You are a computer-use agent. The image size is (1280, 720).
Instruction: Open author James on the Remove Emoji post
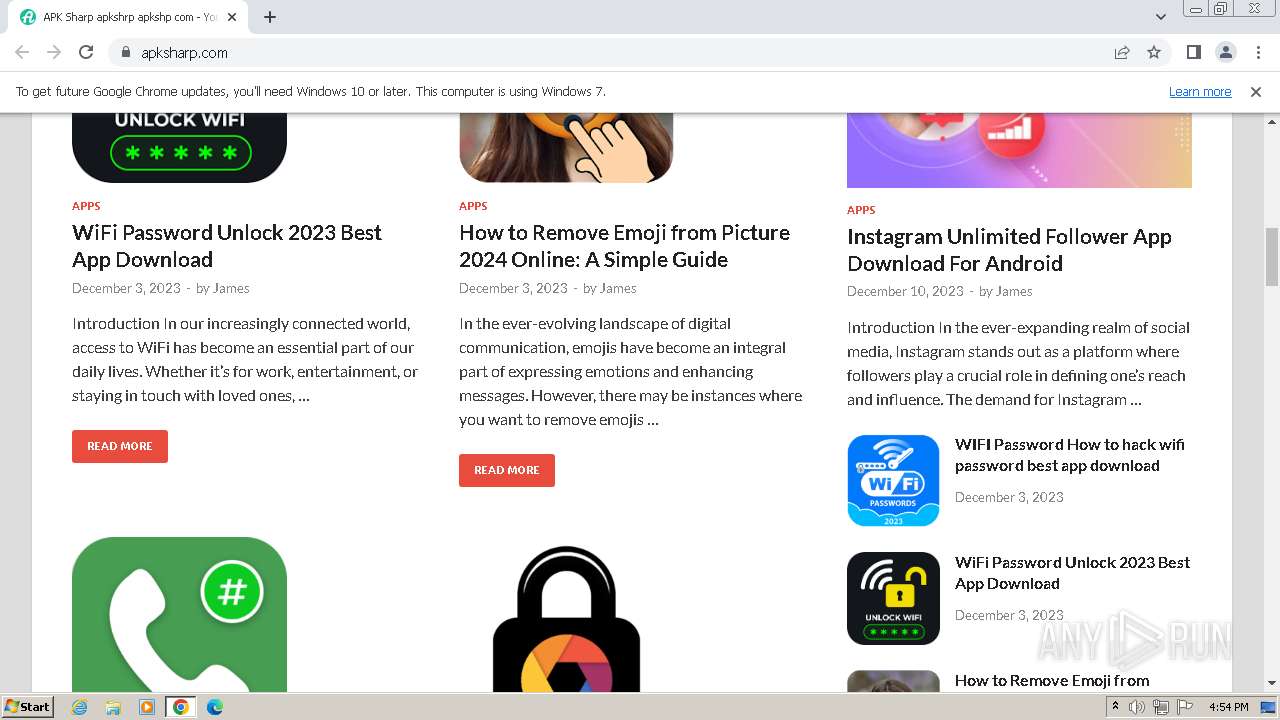[618, 288]
